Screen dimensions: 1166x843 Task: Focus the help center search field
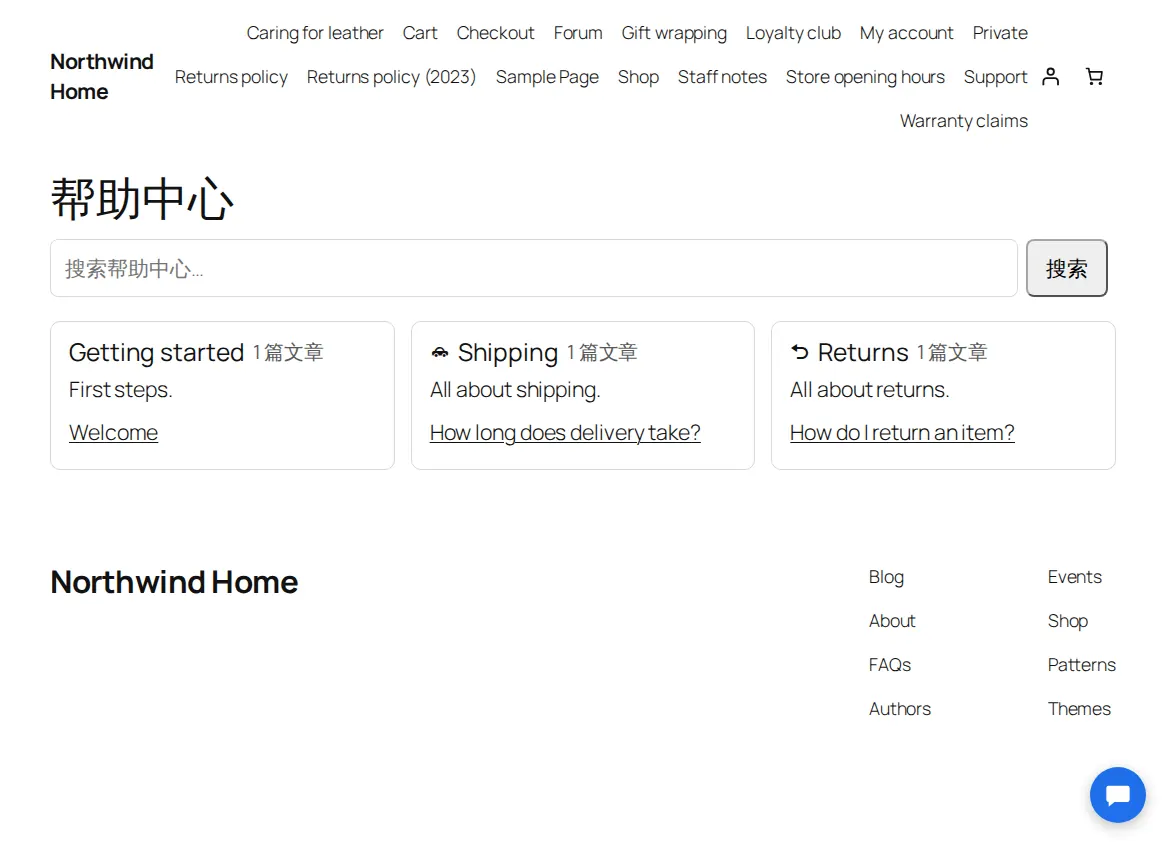tap(533, 268)
